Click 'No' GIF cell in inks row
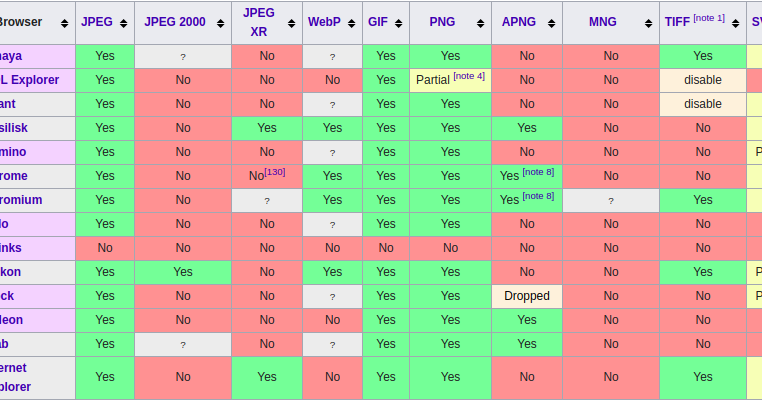762x400 pixels. pos(386,248)
